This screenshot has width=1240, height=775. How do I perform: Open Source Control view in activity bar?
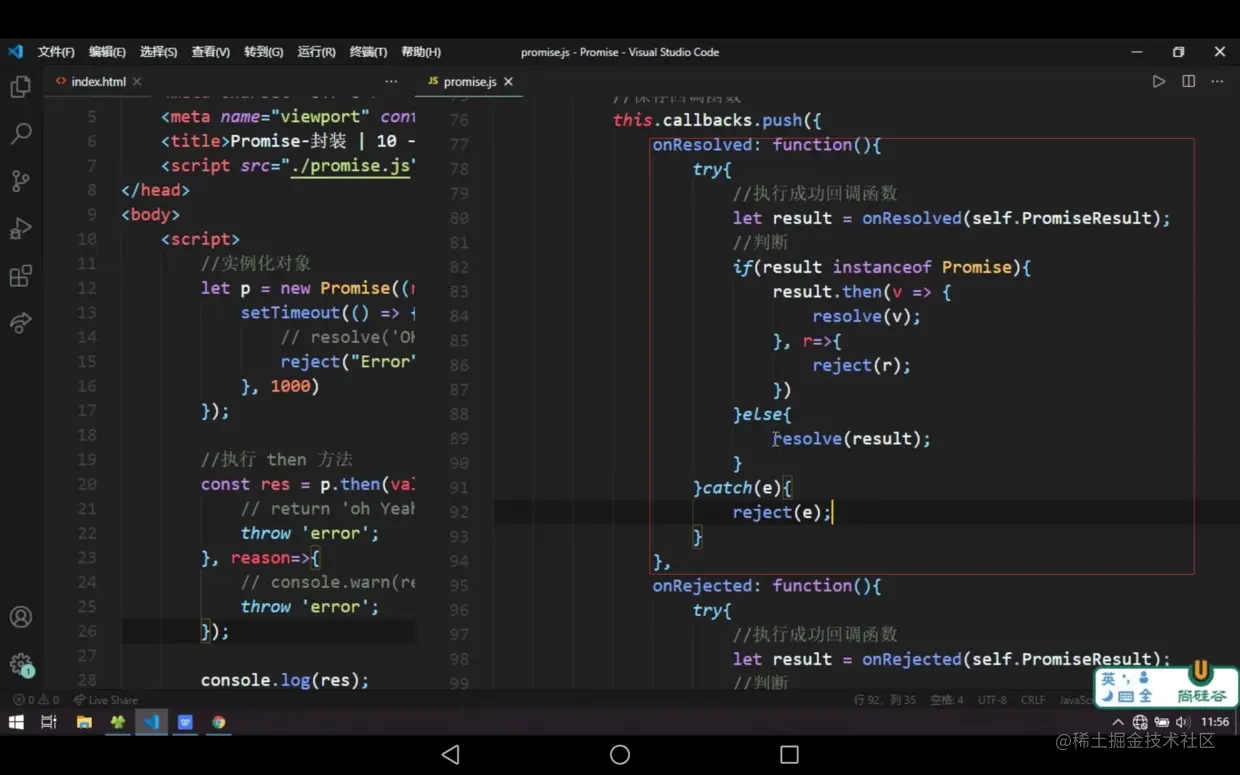pos(20,181)
